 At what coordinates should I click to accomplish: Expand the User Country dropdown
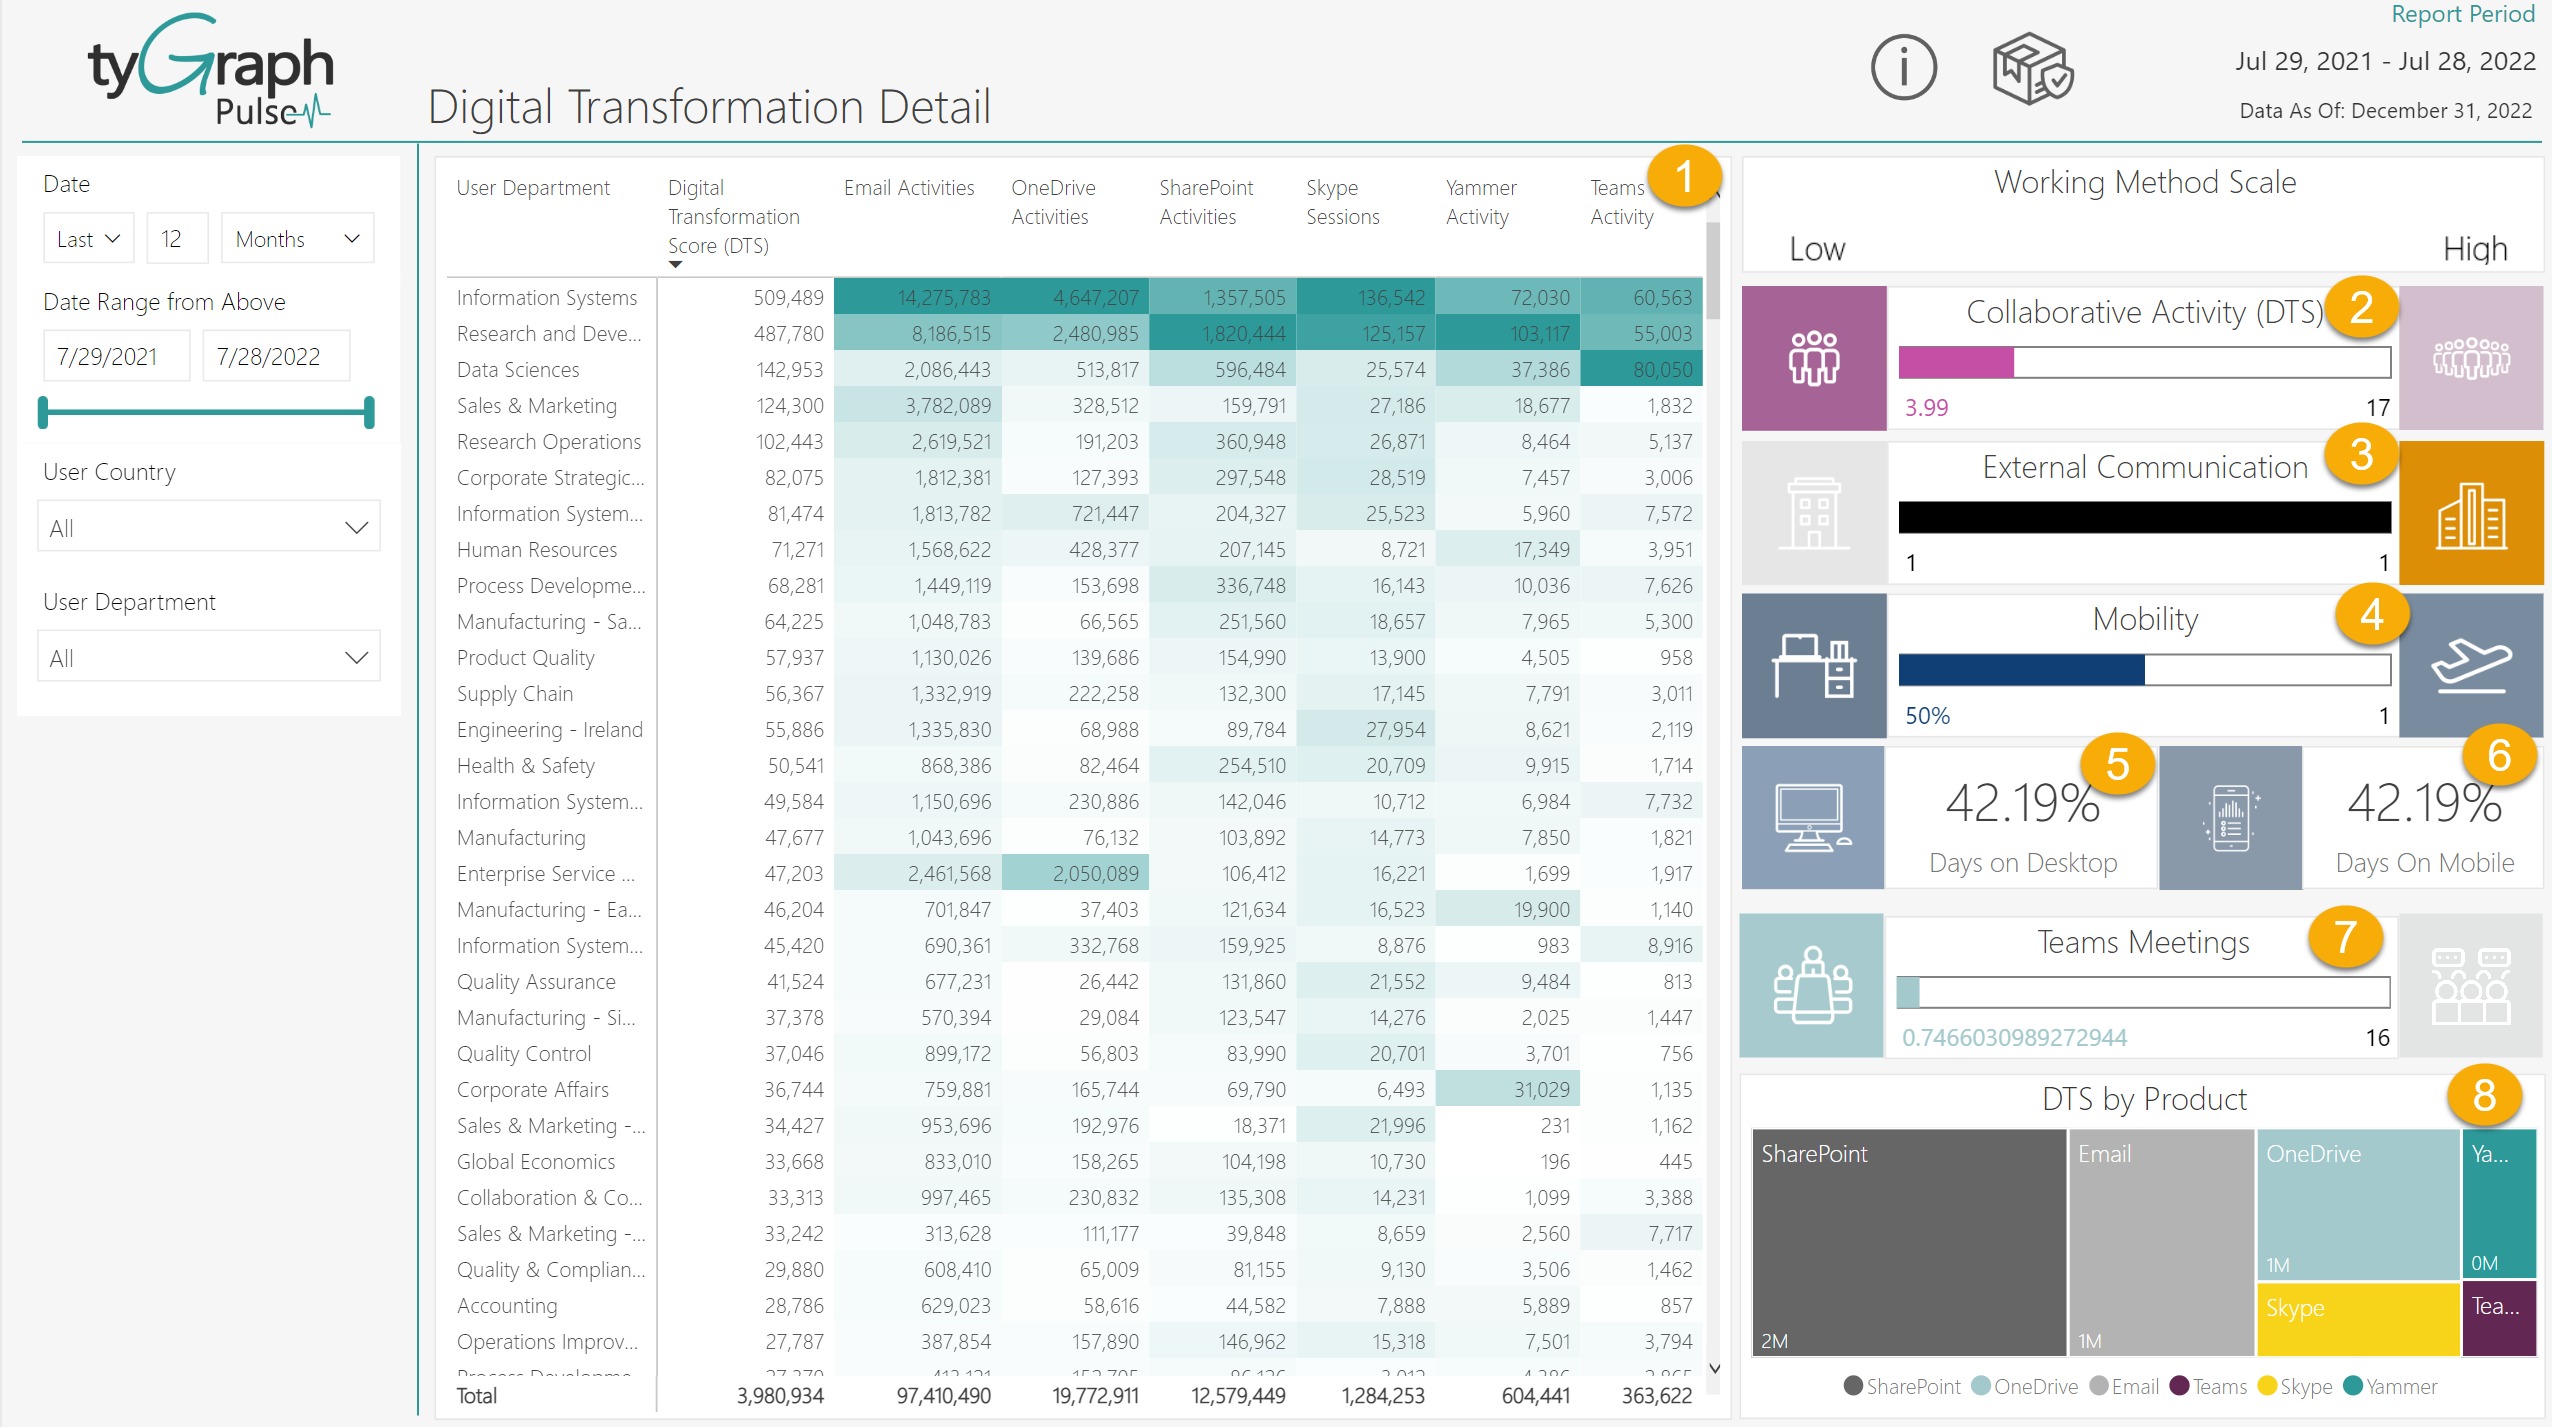point(209,527)
